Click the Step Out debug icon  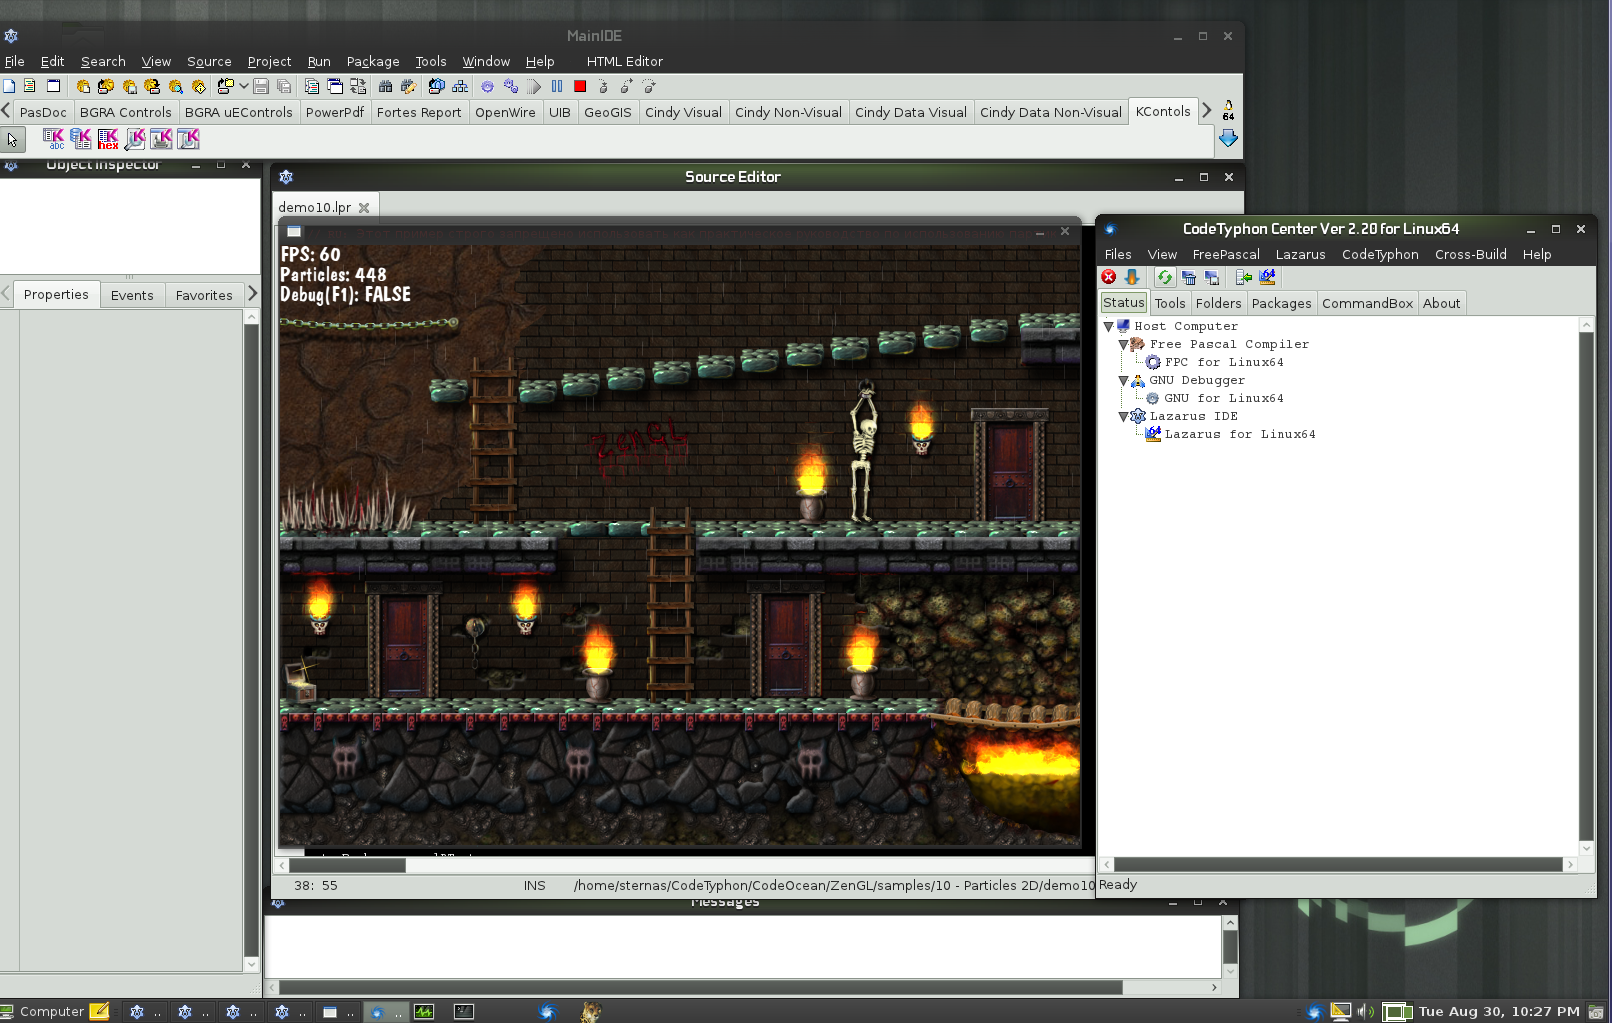(626, 86)
